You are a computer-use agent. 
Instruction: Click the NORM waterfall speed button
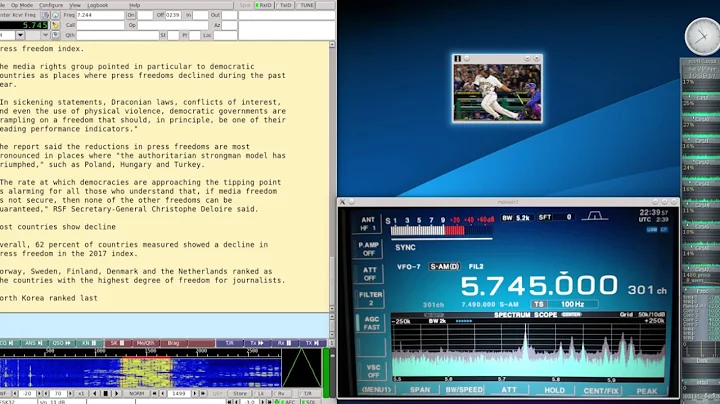point(136,393)
